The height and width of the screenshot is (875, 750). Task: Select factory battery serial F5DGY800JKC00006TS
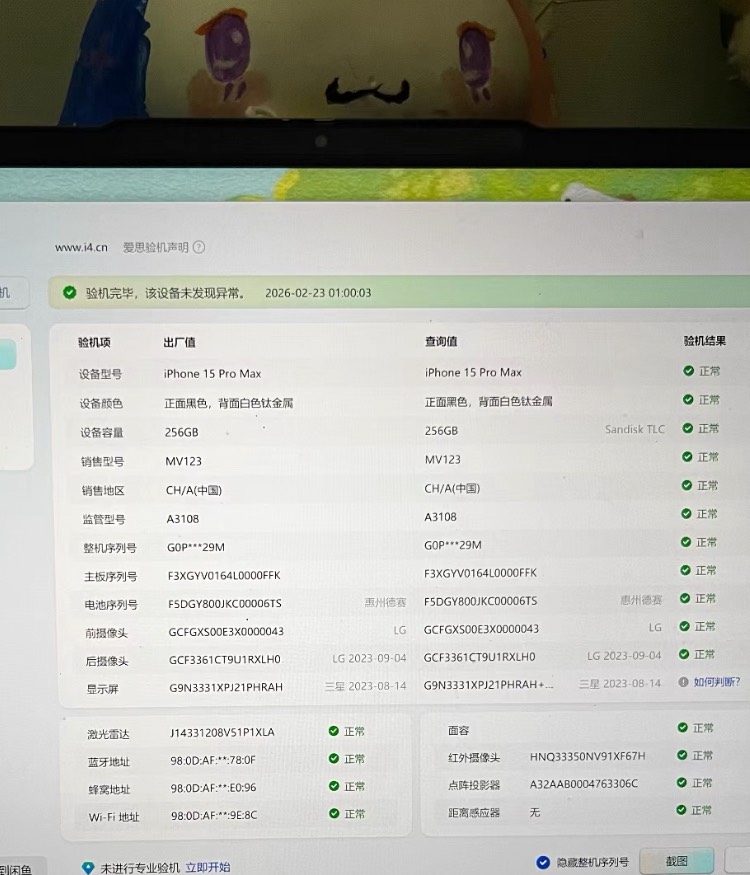click(x=225, y=603)
